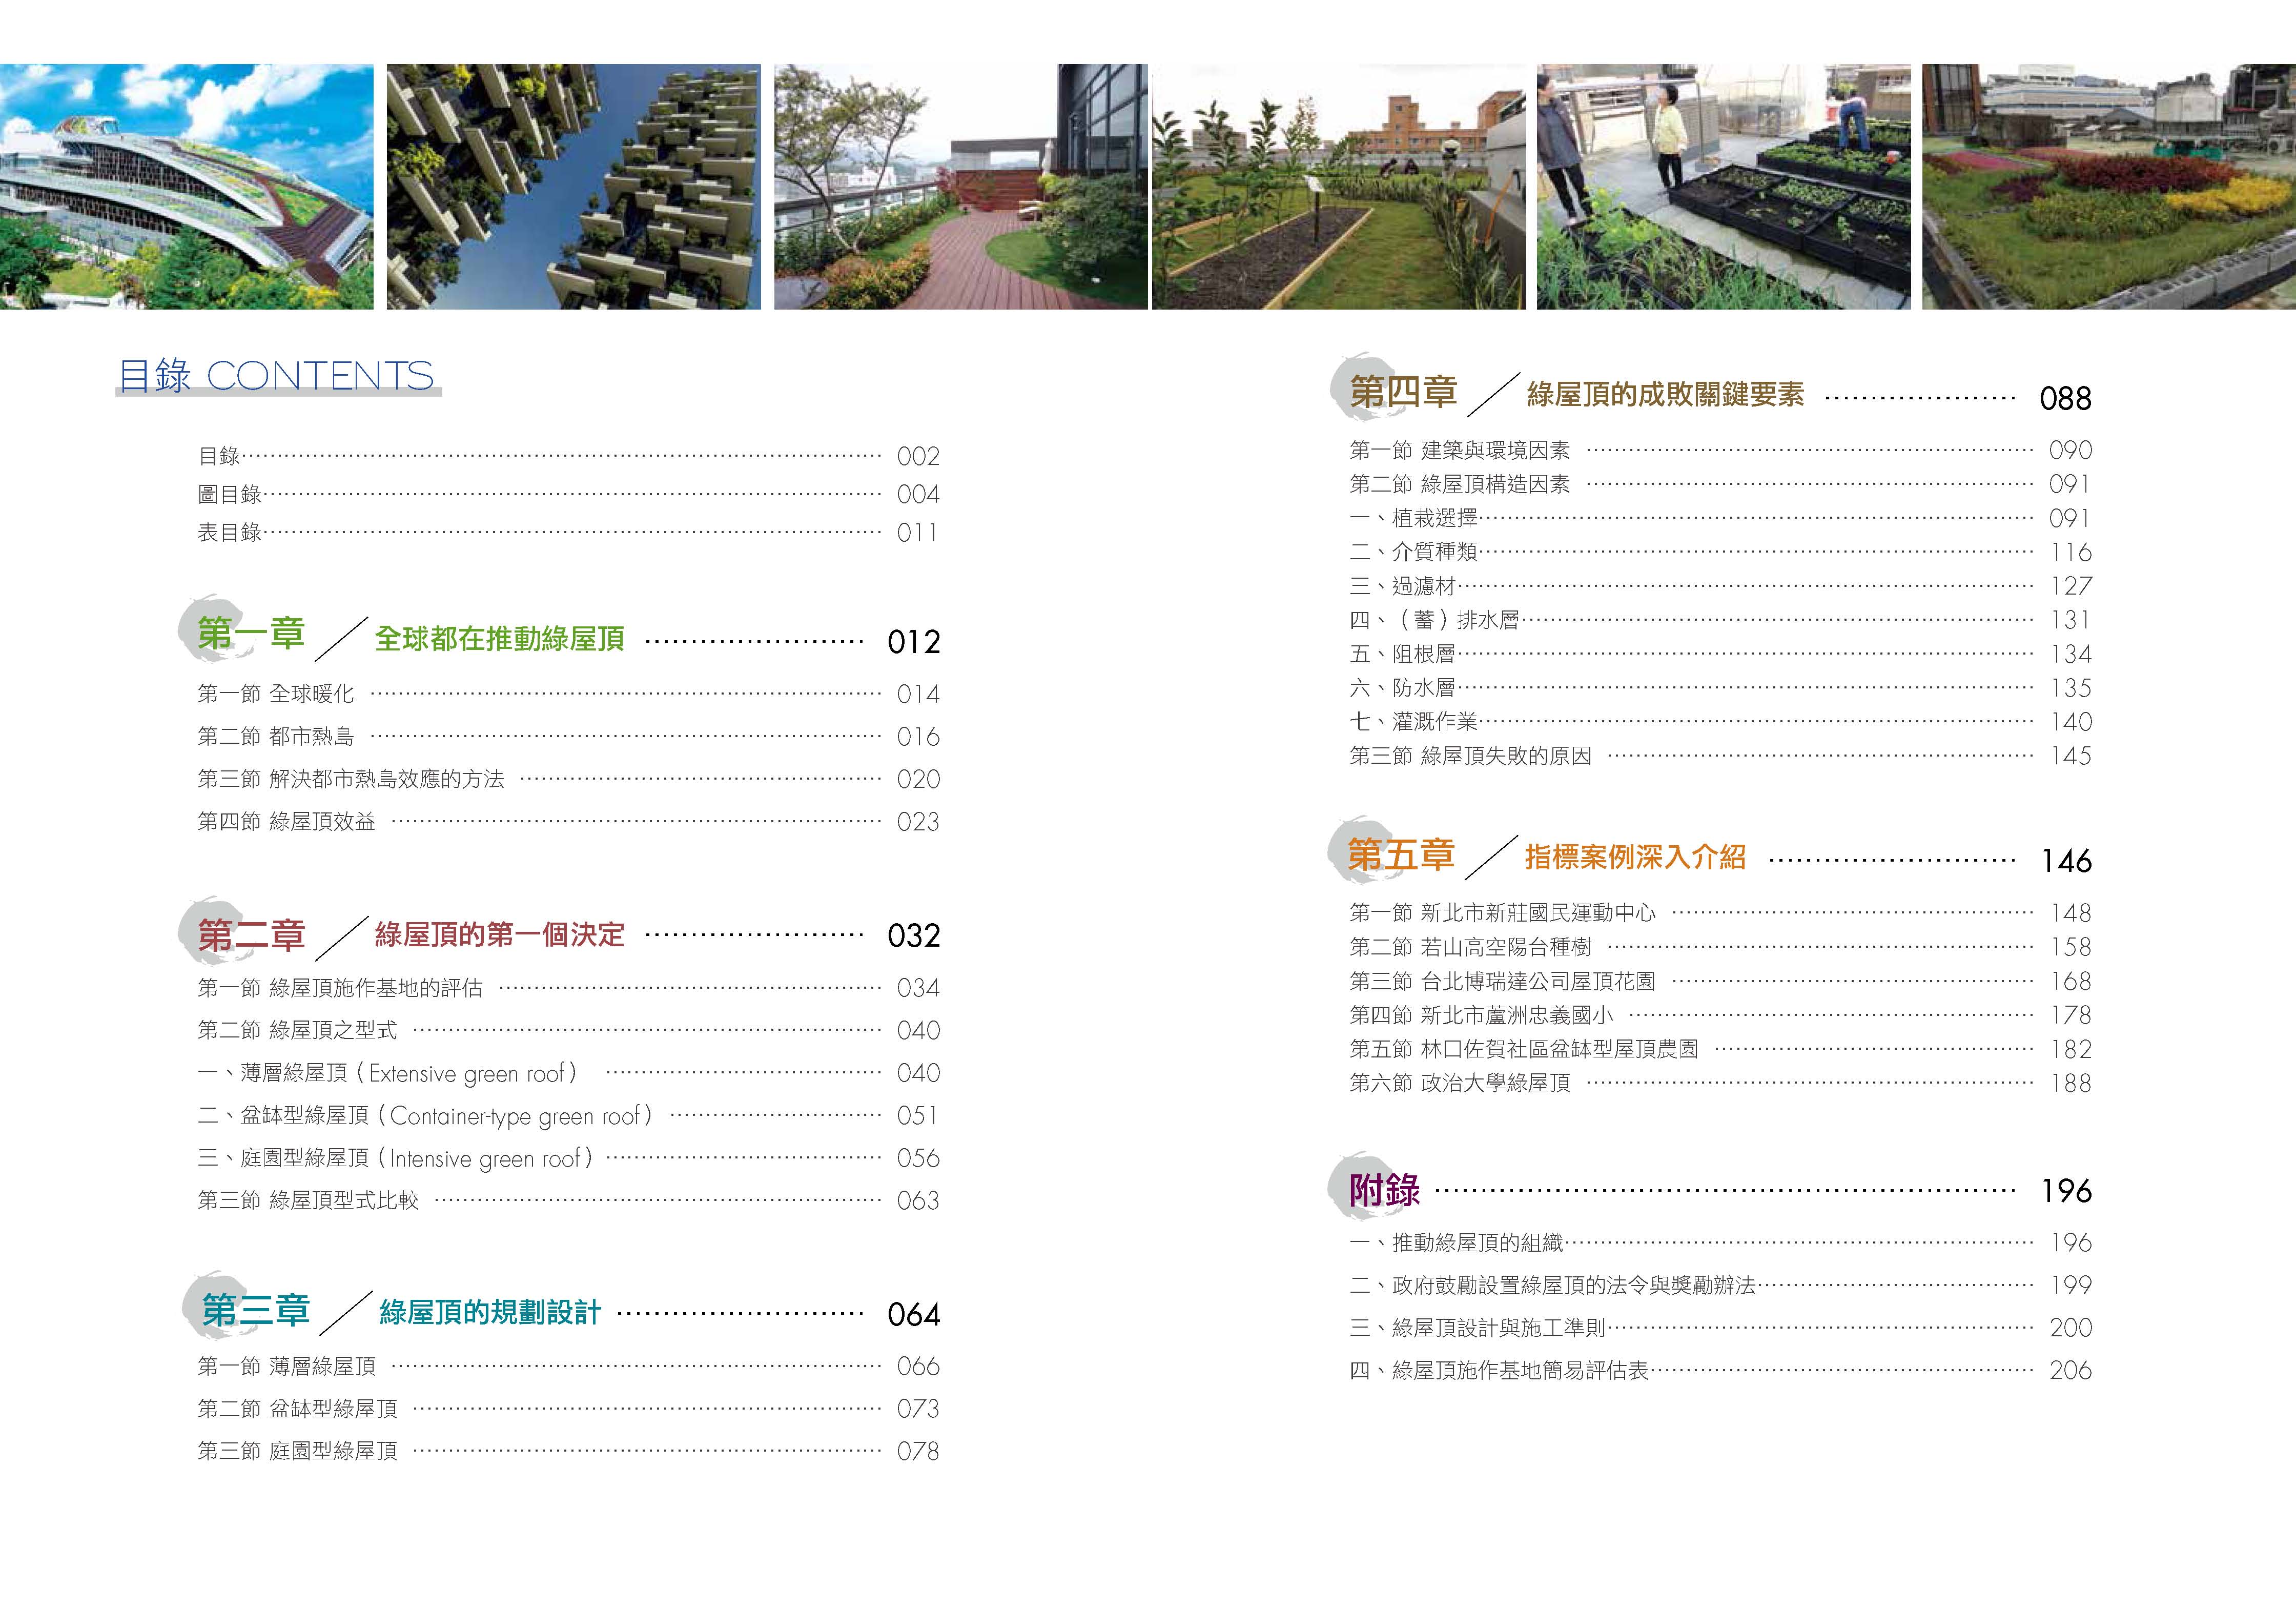Click the 第一節 建築與環境因素 entry

(x=1720, y=450)
